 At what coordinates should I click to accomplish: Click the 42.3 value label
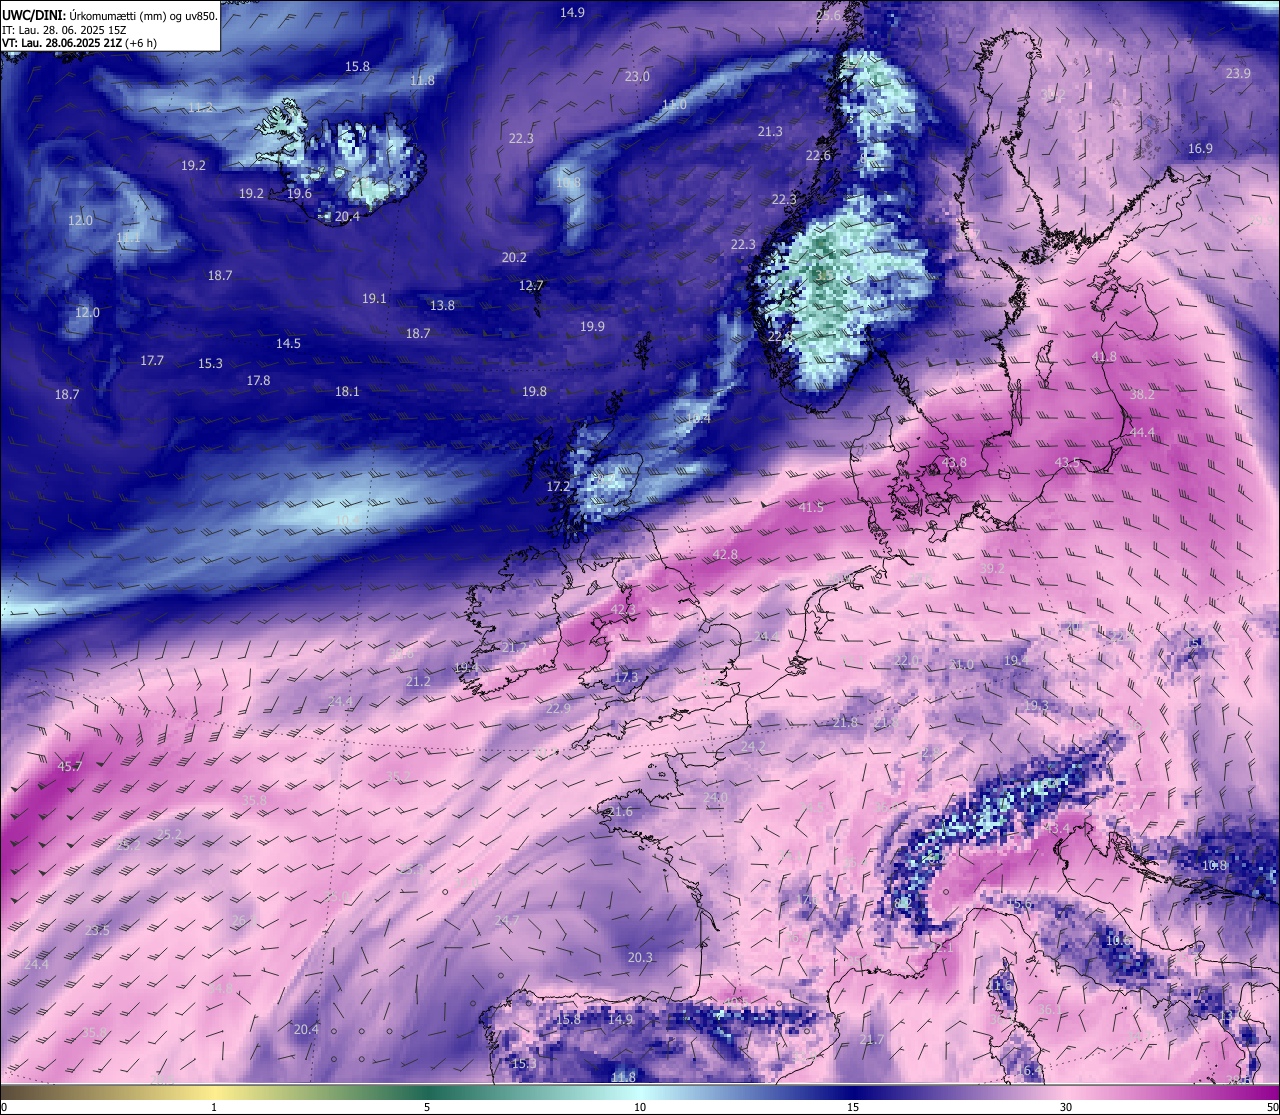[x=623, y=610]
